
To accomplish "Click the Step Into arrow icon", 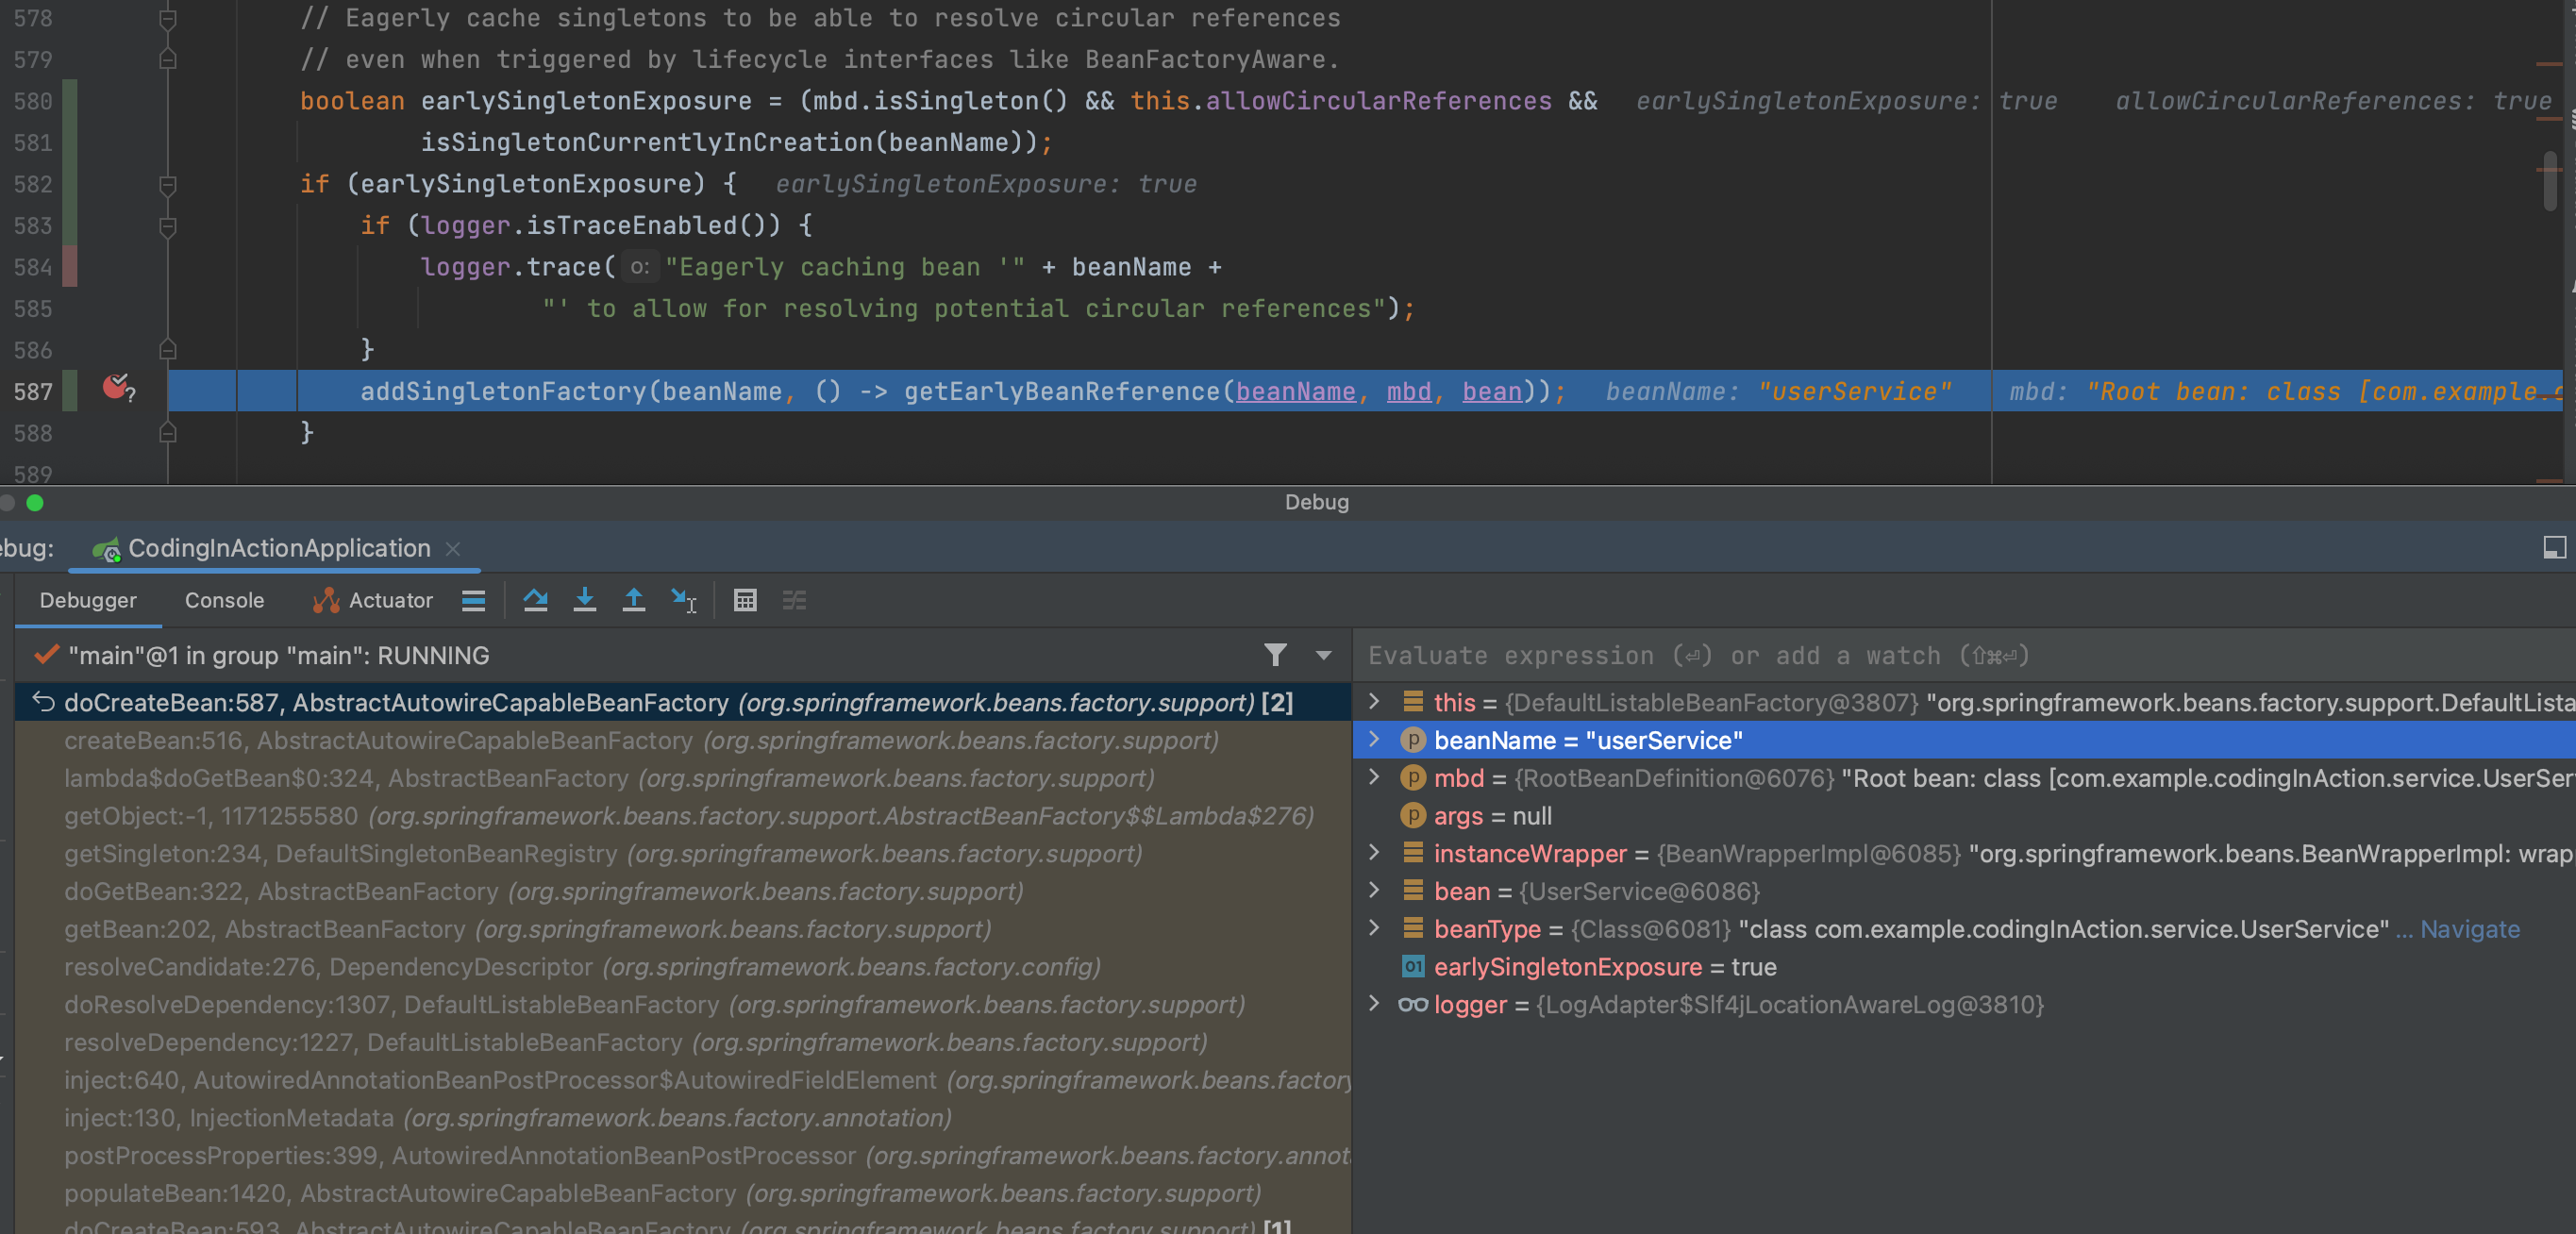I will (x=585, y=600).
